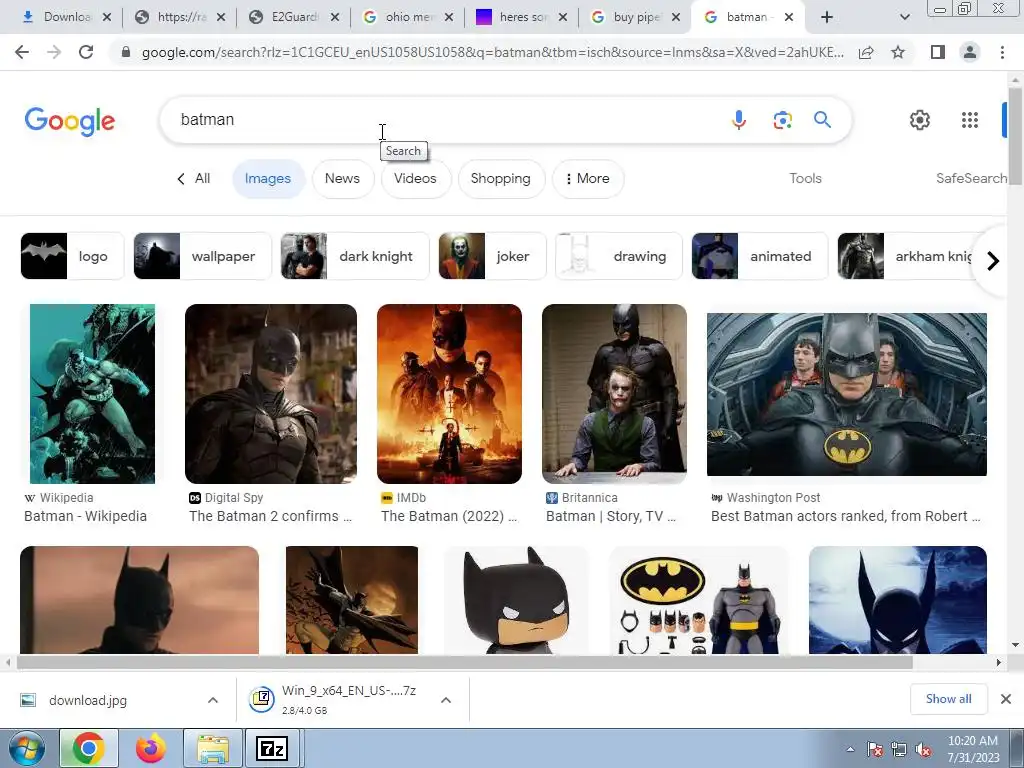Open the Digital Spy Batman 2 thumbnail
Screen dimensions: 1024x768
(271, 394)
